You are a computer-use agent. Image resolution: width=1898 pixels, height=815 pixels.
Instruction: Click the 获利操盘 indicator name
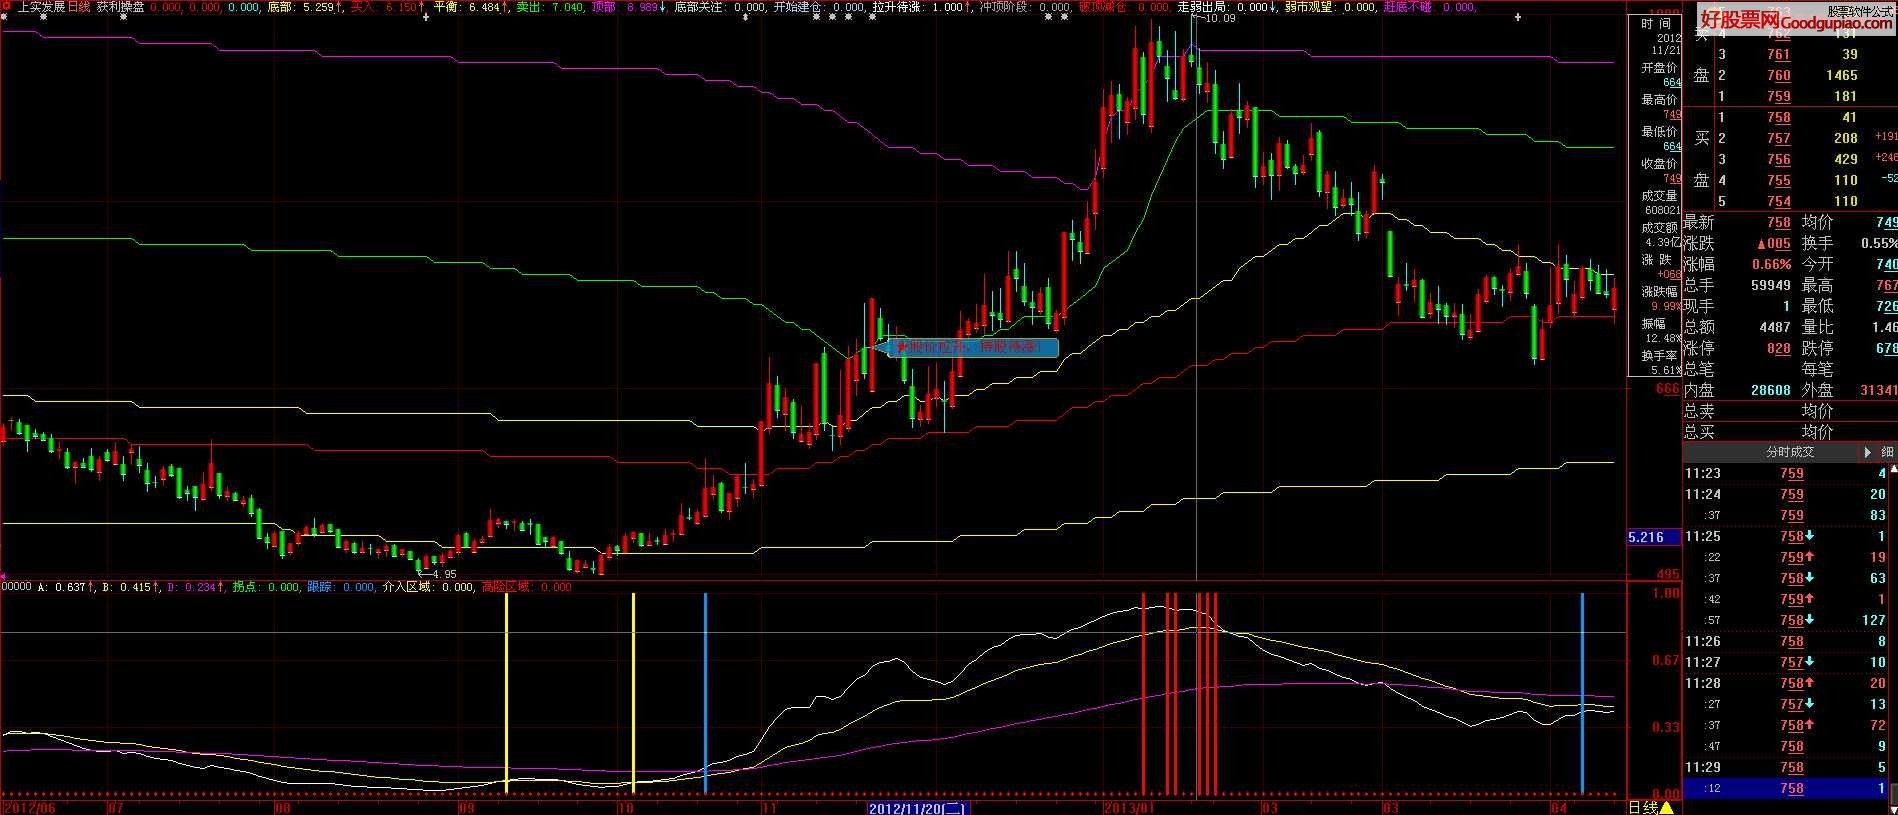121,7
